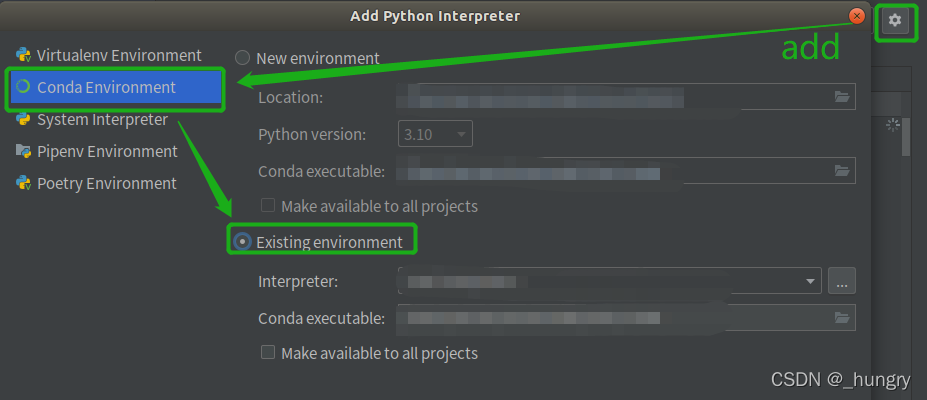
Task: Click the Virtualenv Environment Python icon
Action: pos(23,55)
